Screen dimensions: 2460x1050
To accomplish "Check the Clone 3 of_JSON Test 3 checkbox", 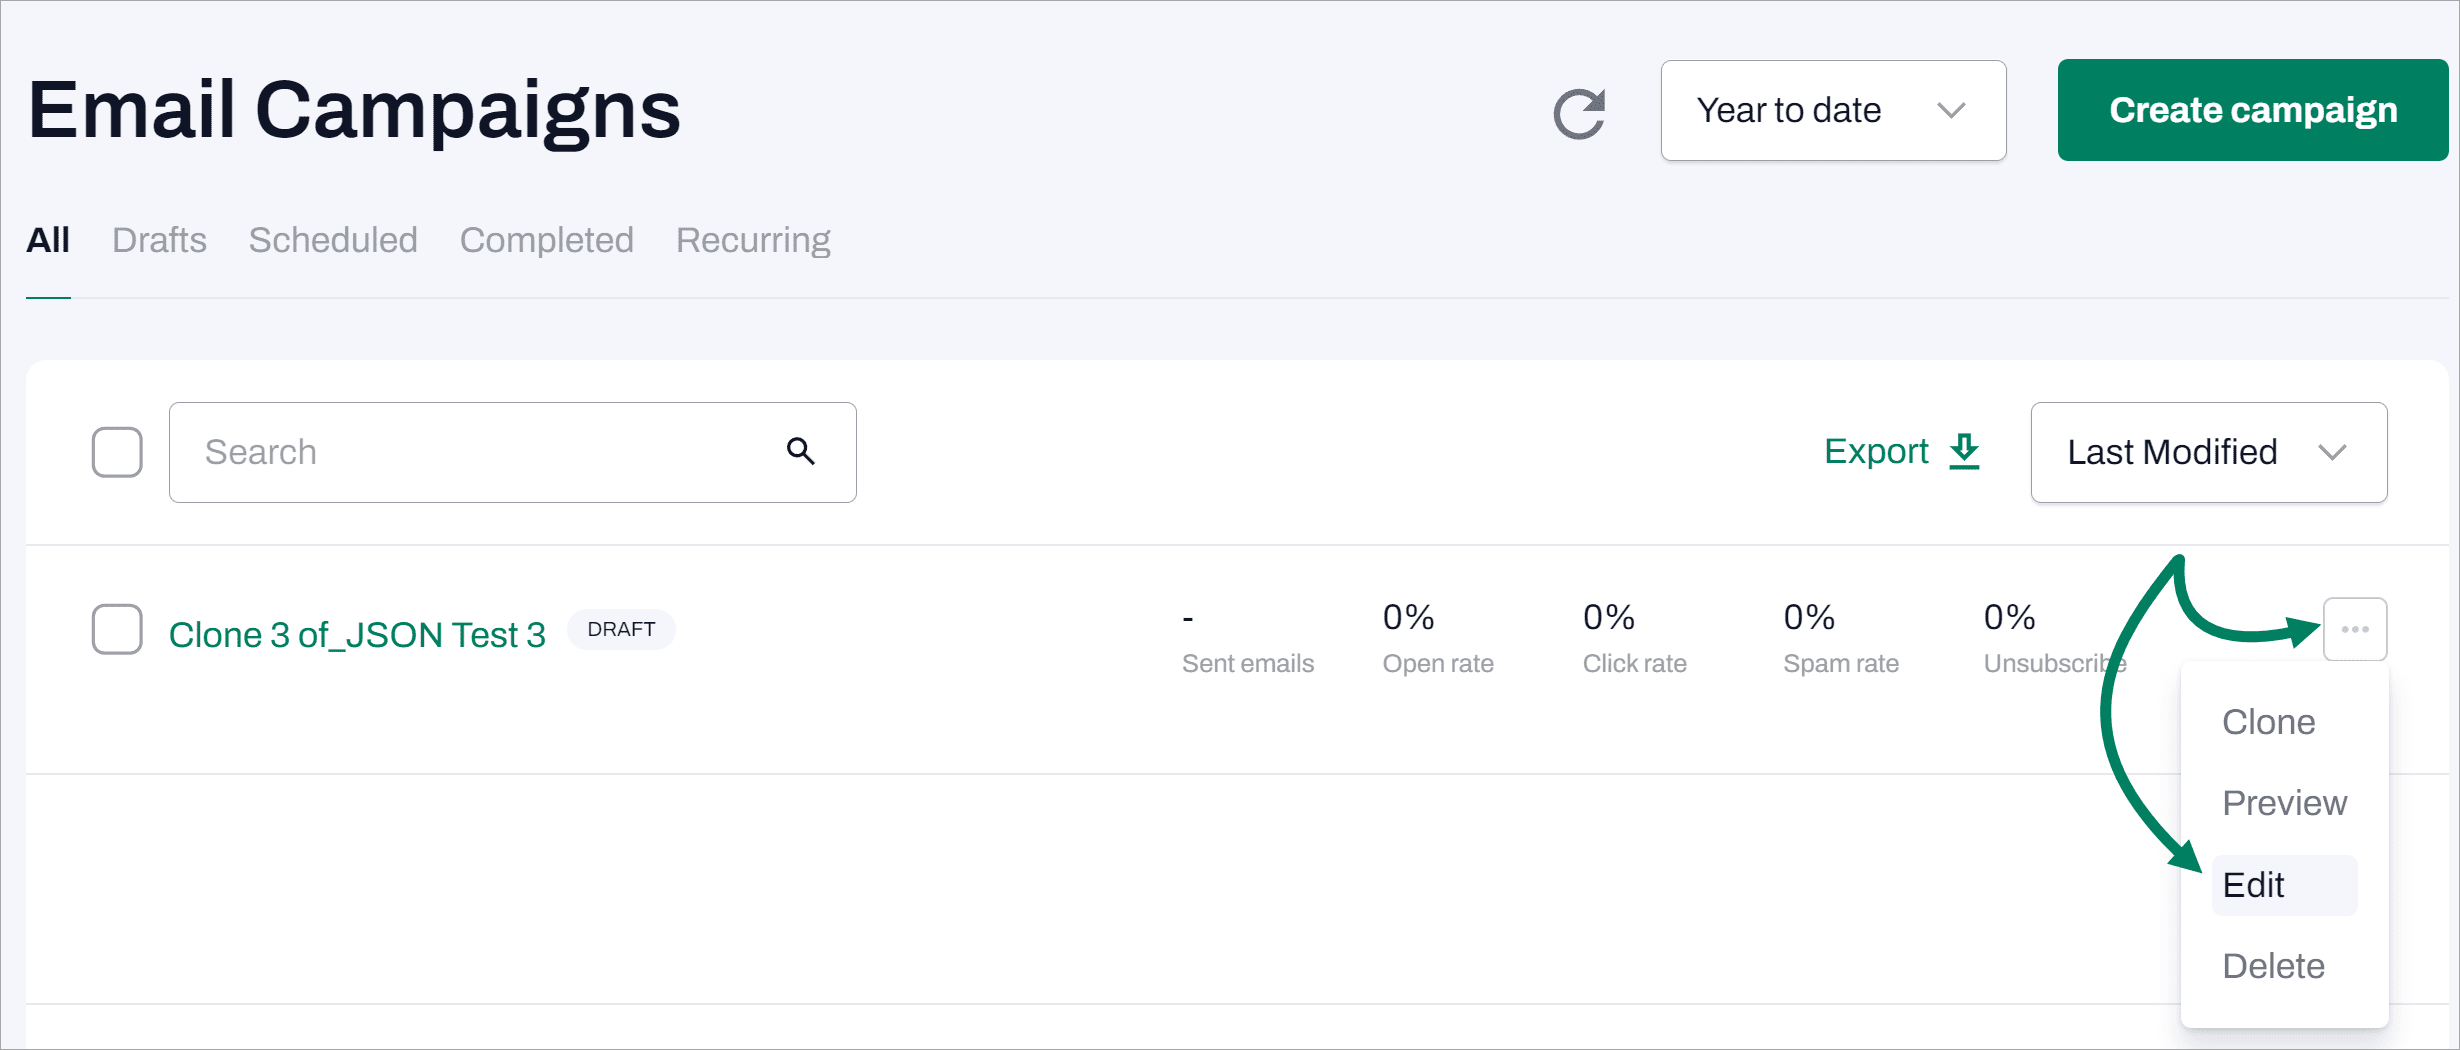I will point(117,629).
